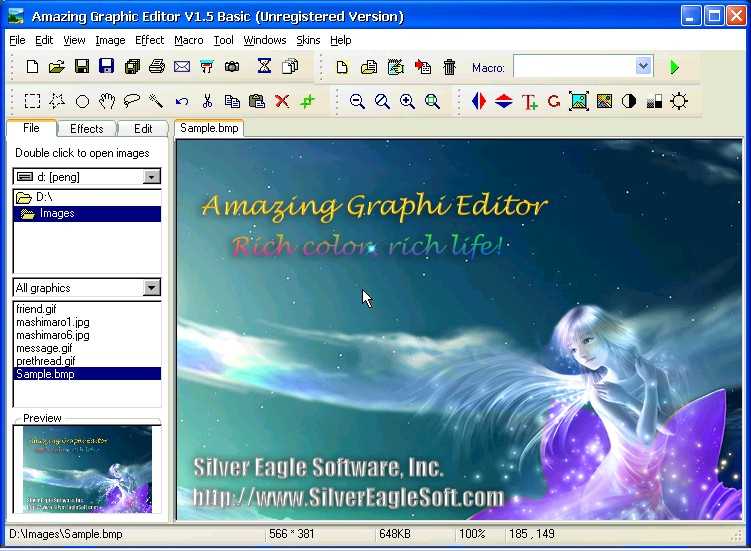Open the Windows menu
The image size is (751, 551).
(x=265, y=40)
